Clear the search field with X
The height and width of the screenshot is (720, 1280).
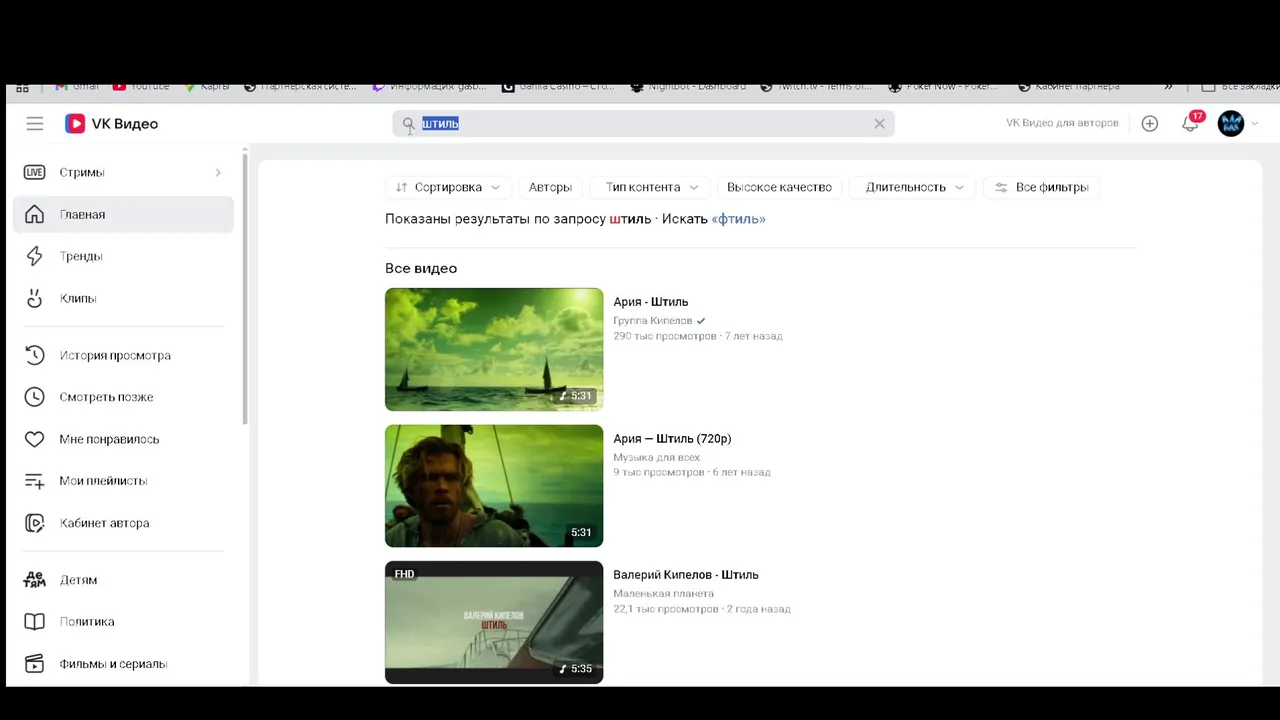879,124
